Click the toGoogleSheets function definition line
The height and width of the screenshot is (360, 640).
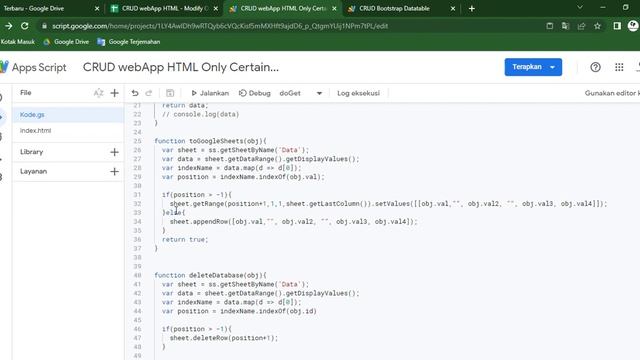pyautogui.click(x=210, y=141)
